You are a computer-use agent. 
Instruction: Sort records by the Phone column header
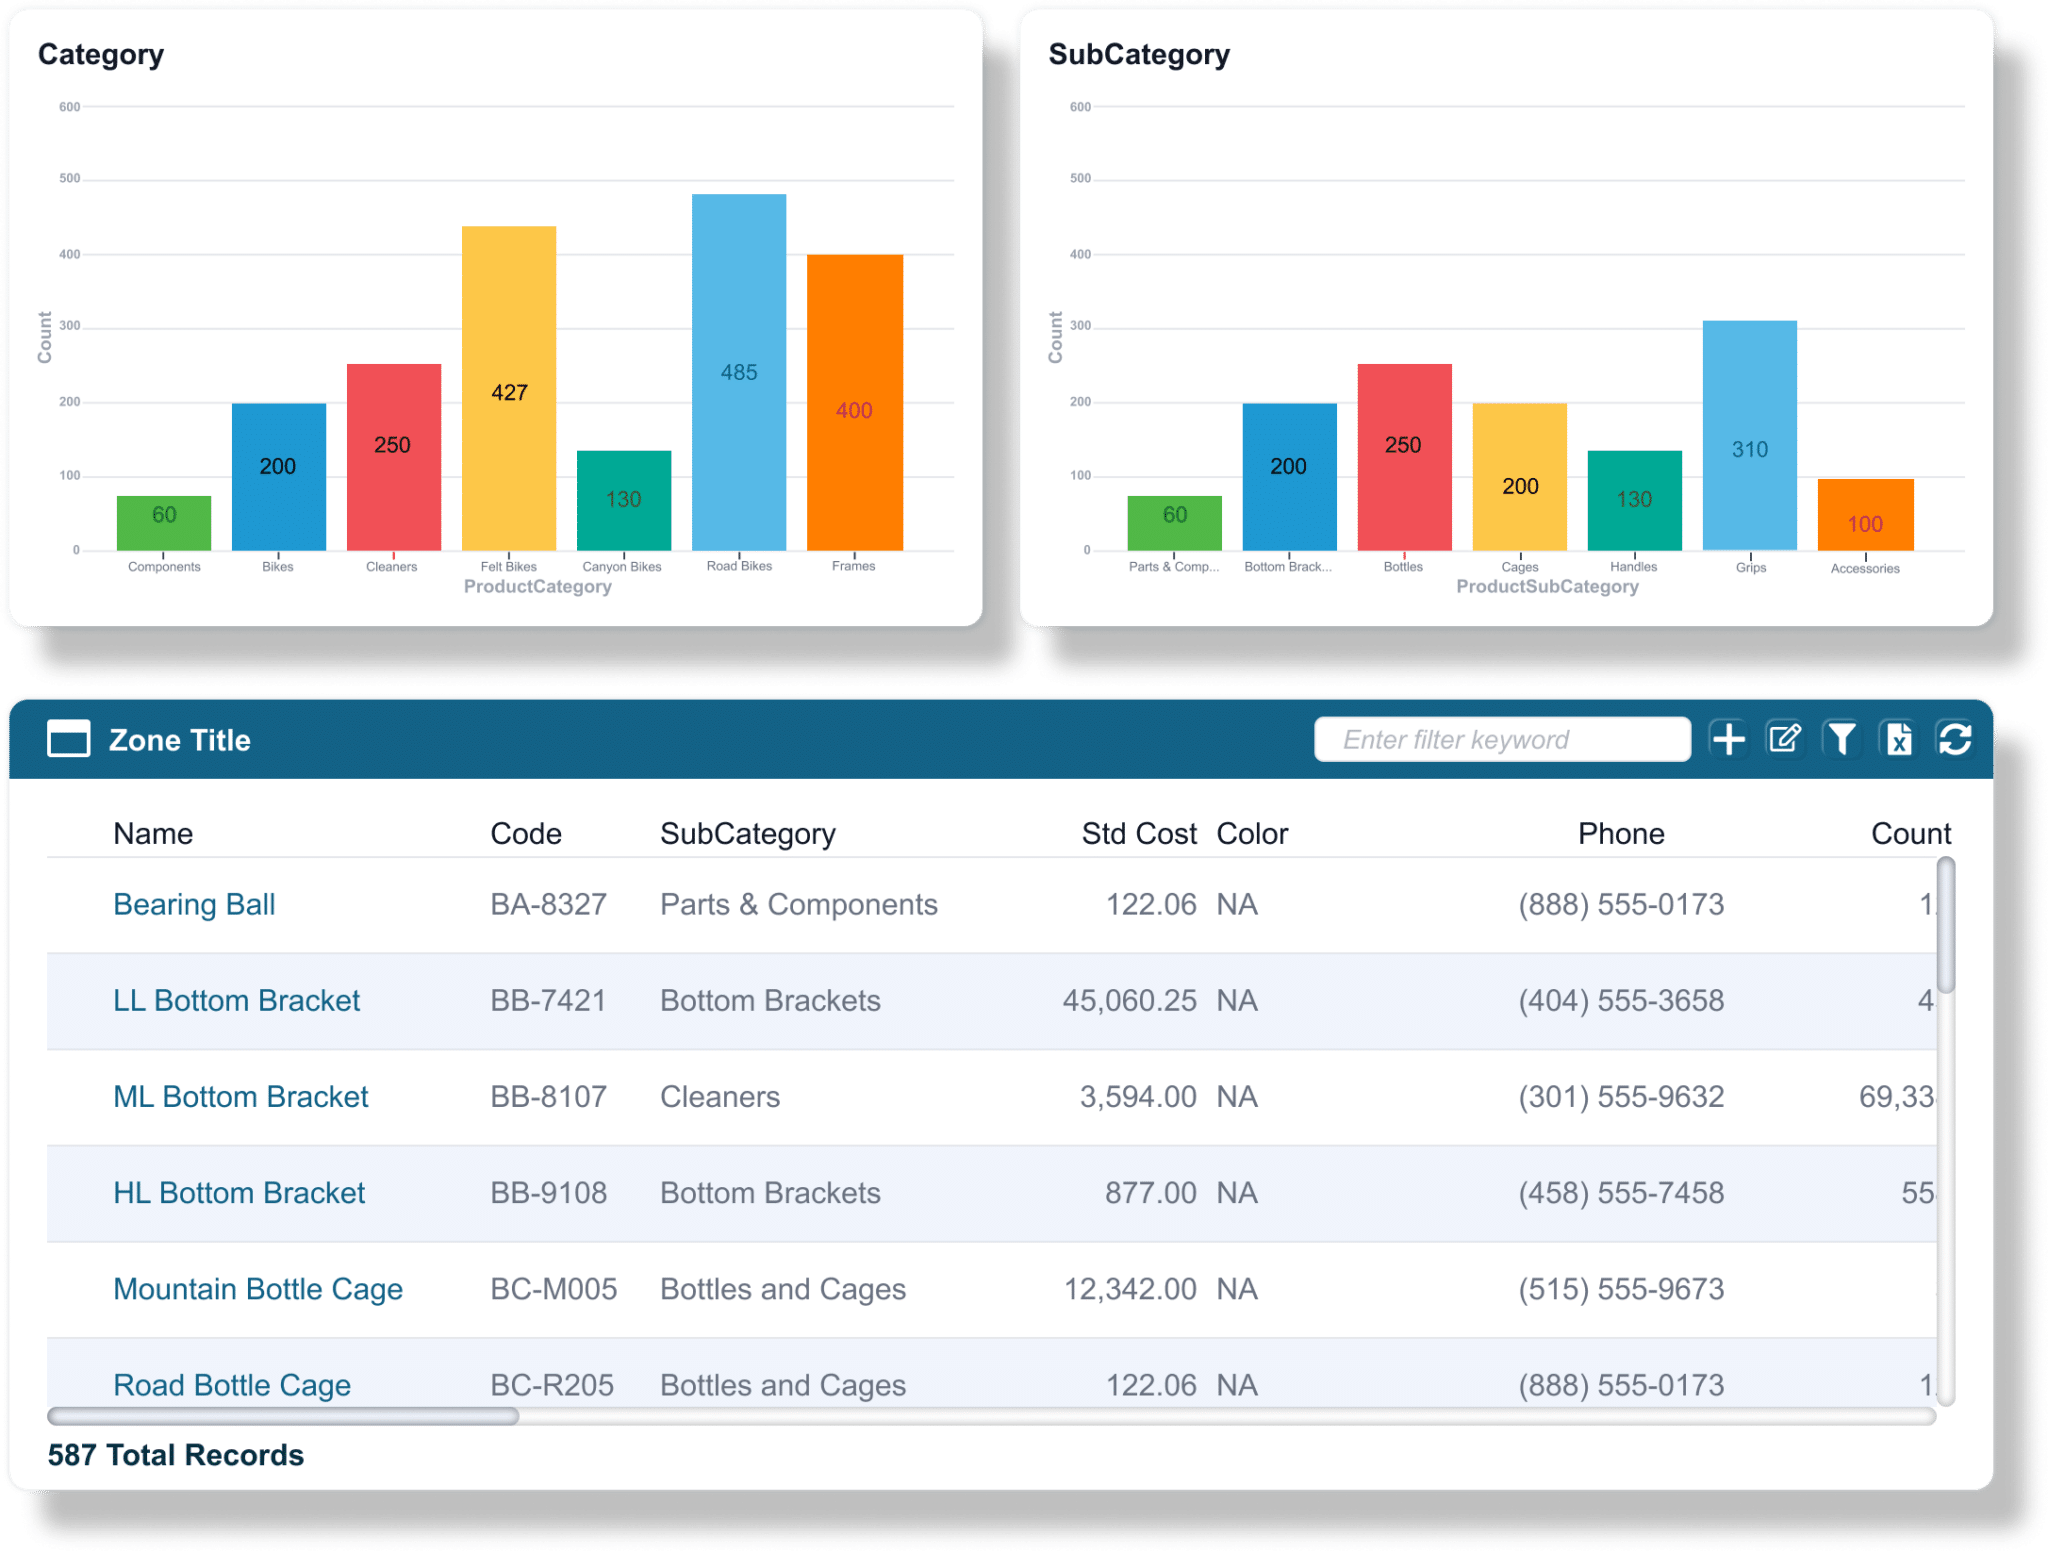(x=1620, y=833)
